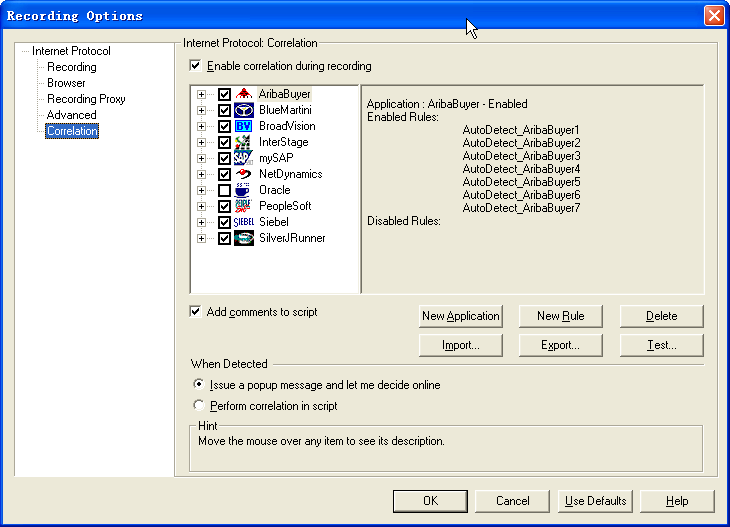Image resolution: width=730 pixels, height=527 pixels.
Task: Click the Oracle coffee cup icon
Action: [x=243, y=190]
